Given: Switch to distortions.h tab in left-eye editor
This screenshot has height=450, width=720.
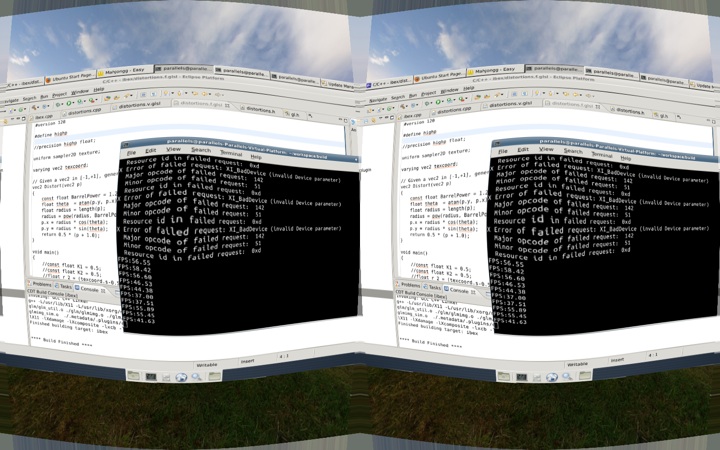Looking at the screenshot, I should [x=259, y=110].
